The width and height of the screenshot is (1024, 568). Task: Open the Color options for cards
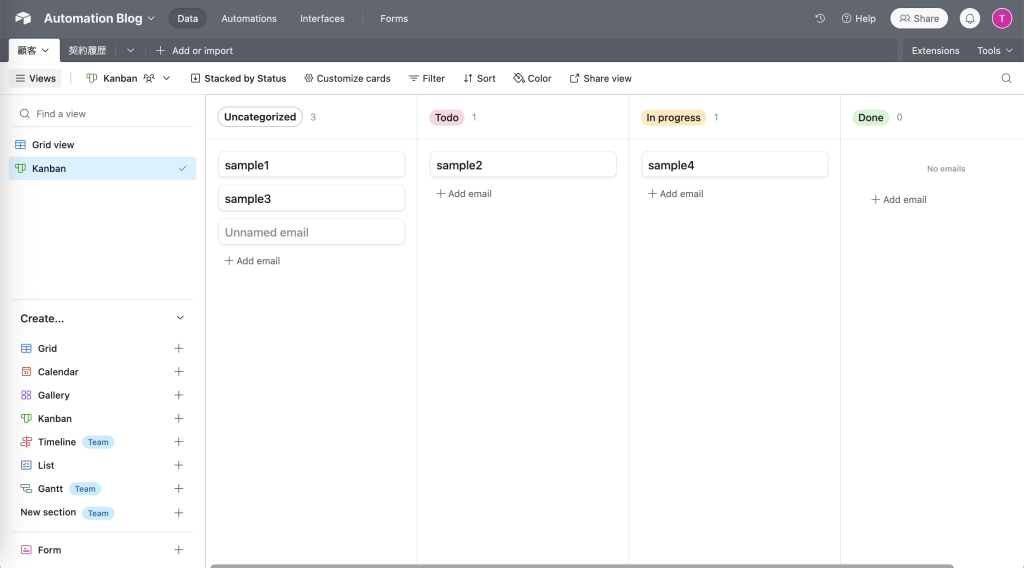pos(532,78)
